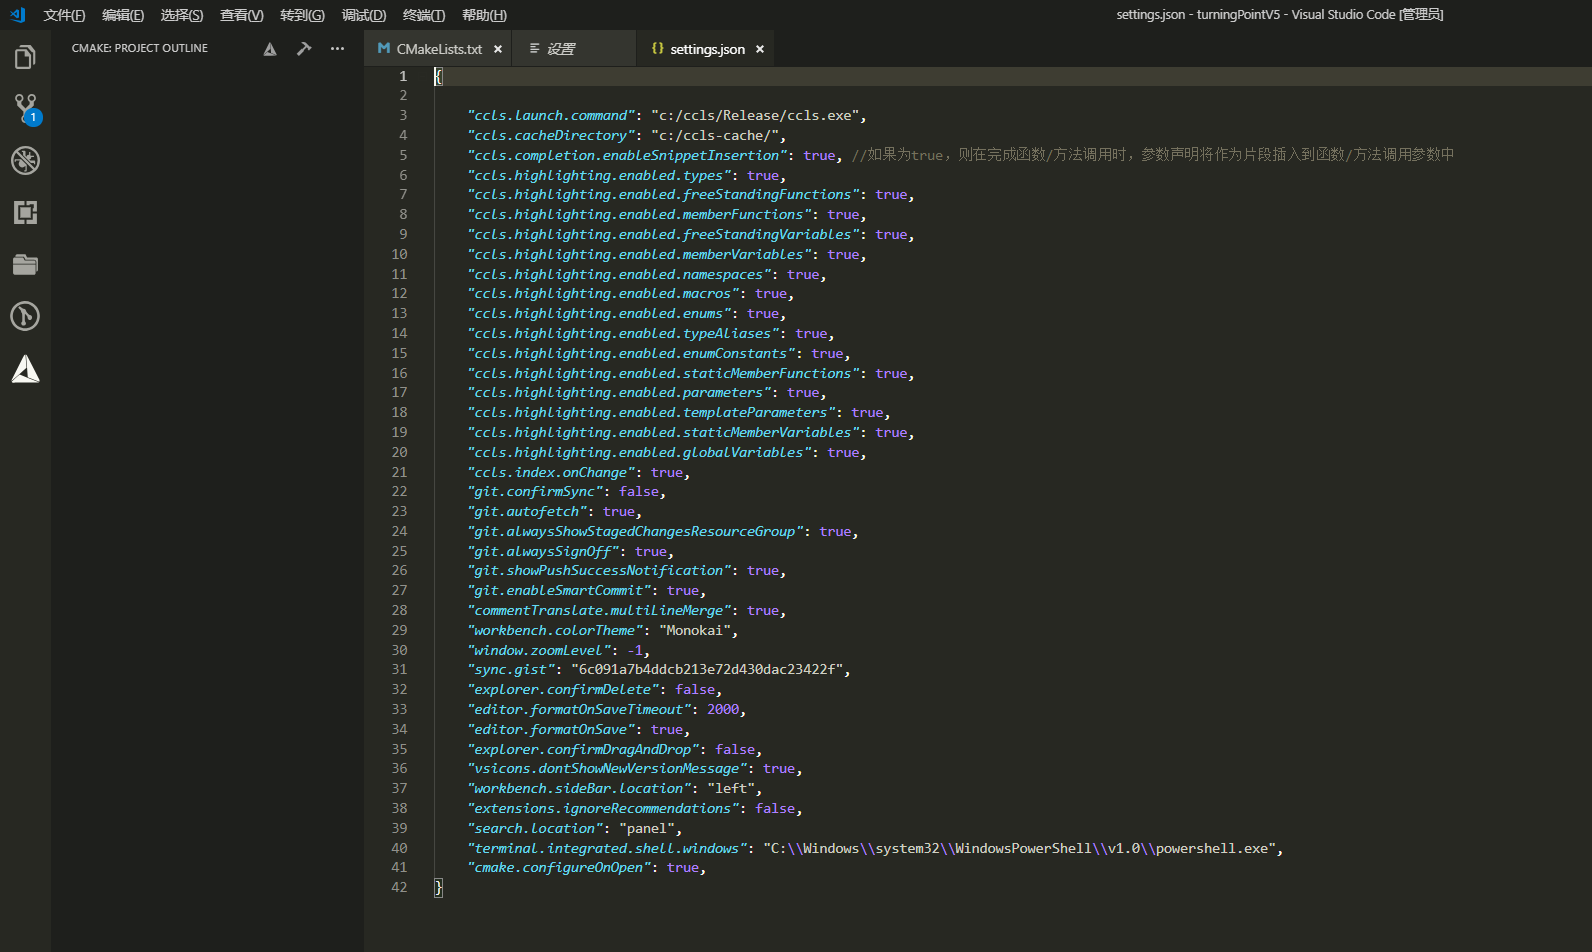The width and height of the screenshot is (1592, 952).
Task: Click "extensions.ignoreRecommendations" key on line 38
Action: [x=603, y=808]
